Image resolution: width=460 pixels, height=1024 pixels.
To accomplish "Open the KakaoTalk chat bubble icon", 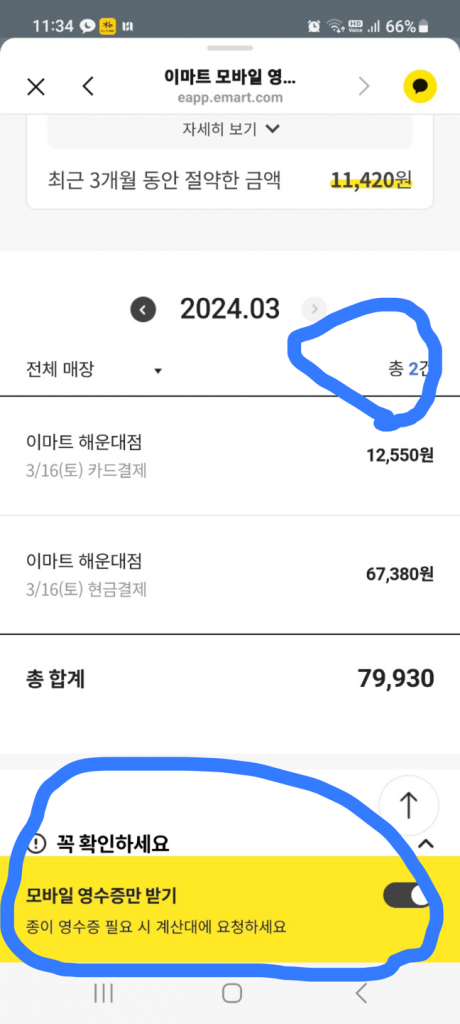I will coord(419,86).
